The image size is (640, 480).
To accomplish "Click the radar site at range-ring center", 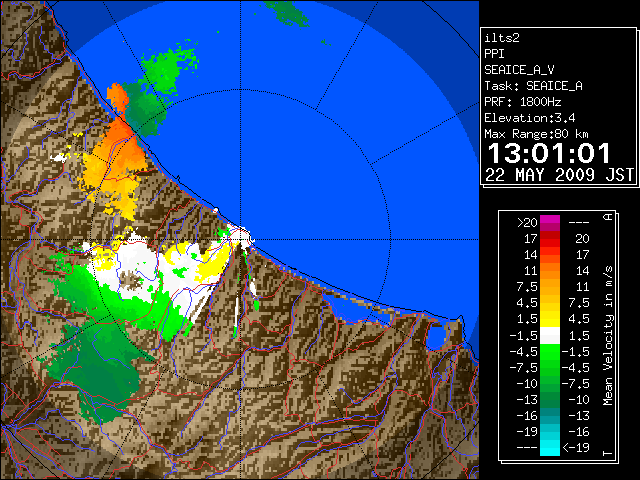I will tap(241, 239).
